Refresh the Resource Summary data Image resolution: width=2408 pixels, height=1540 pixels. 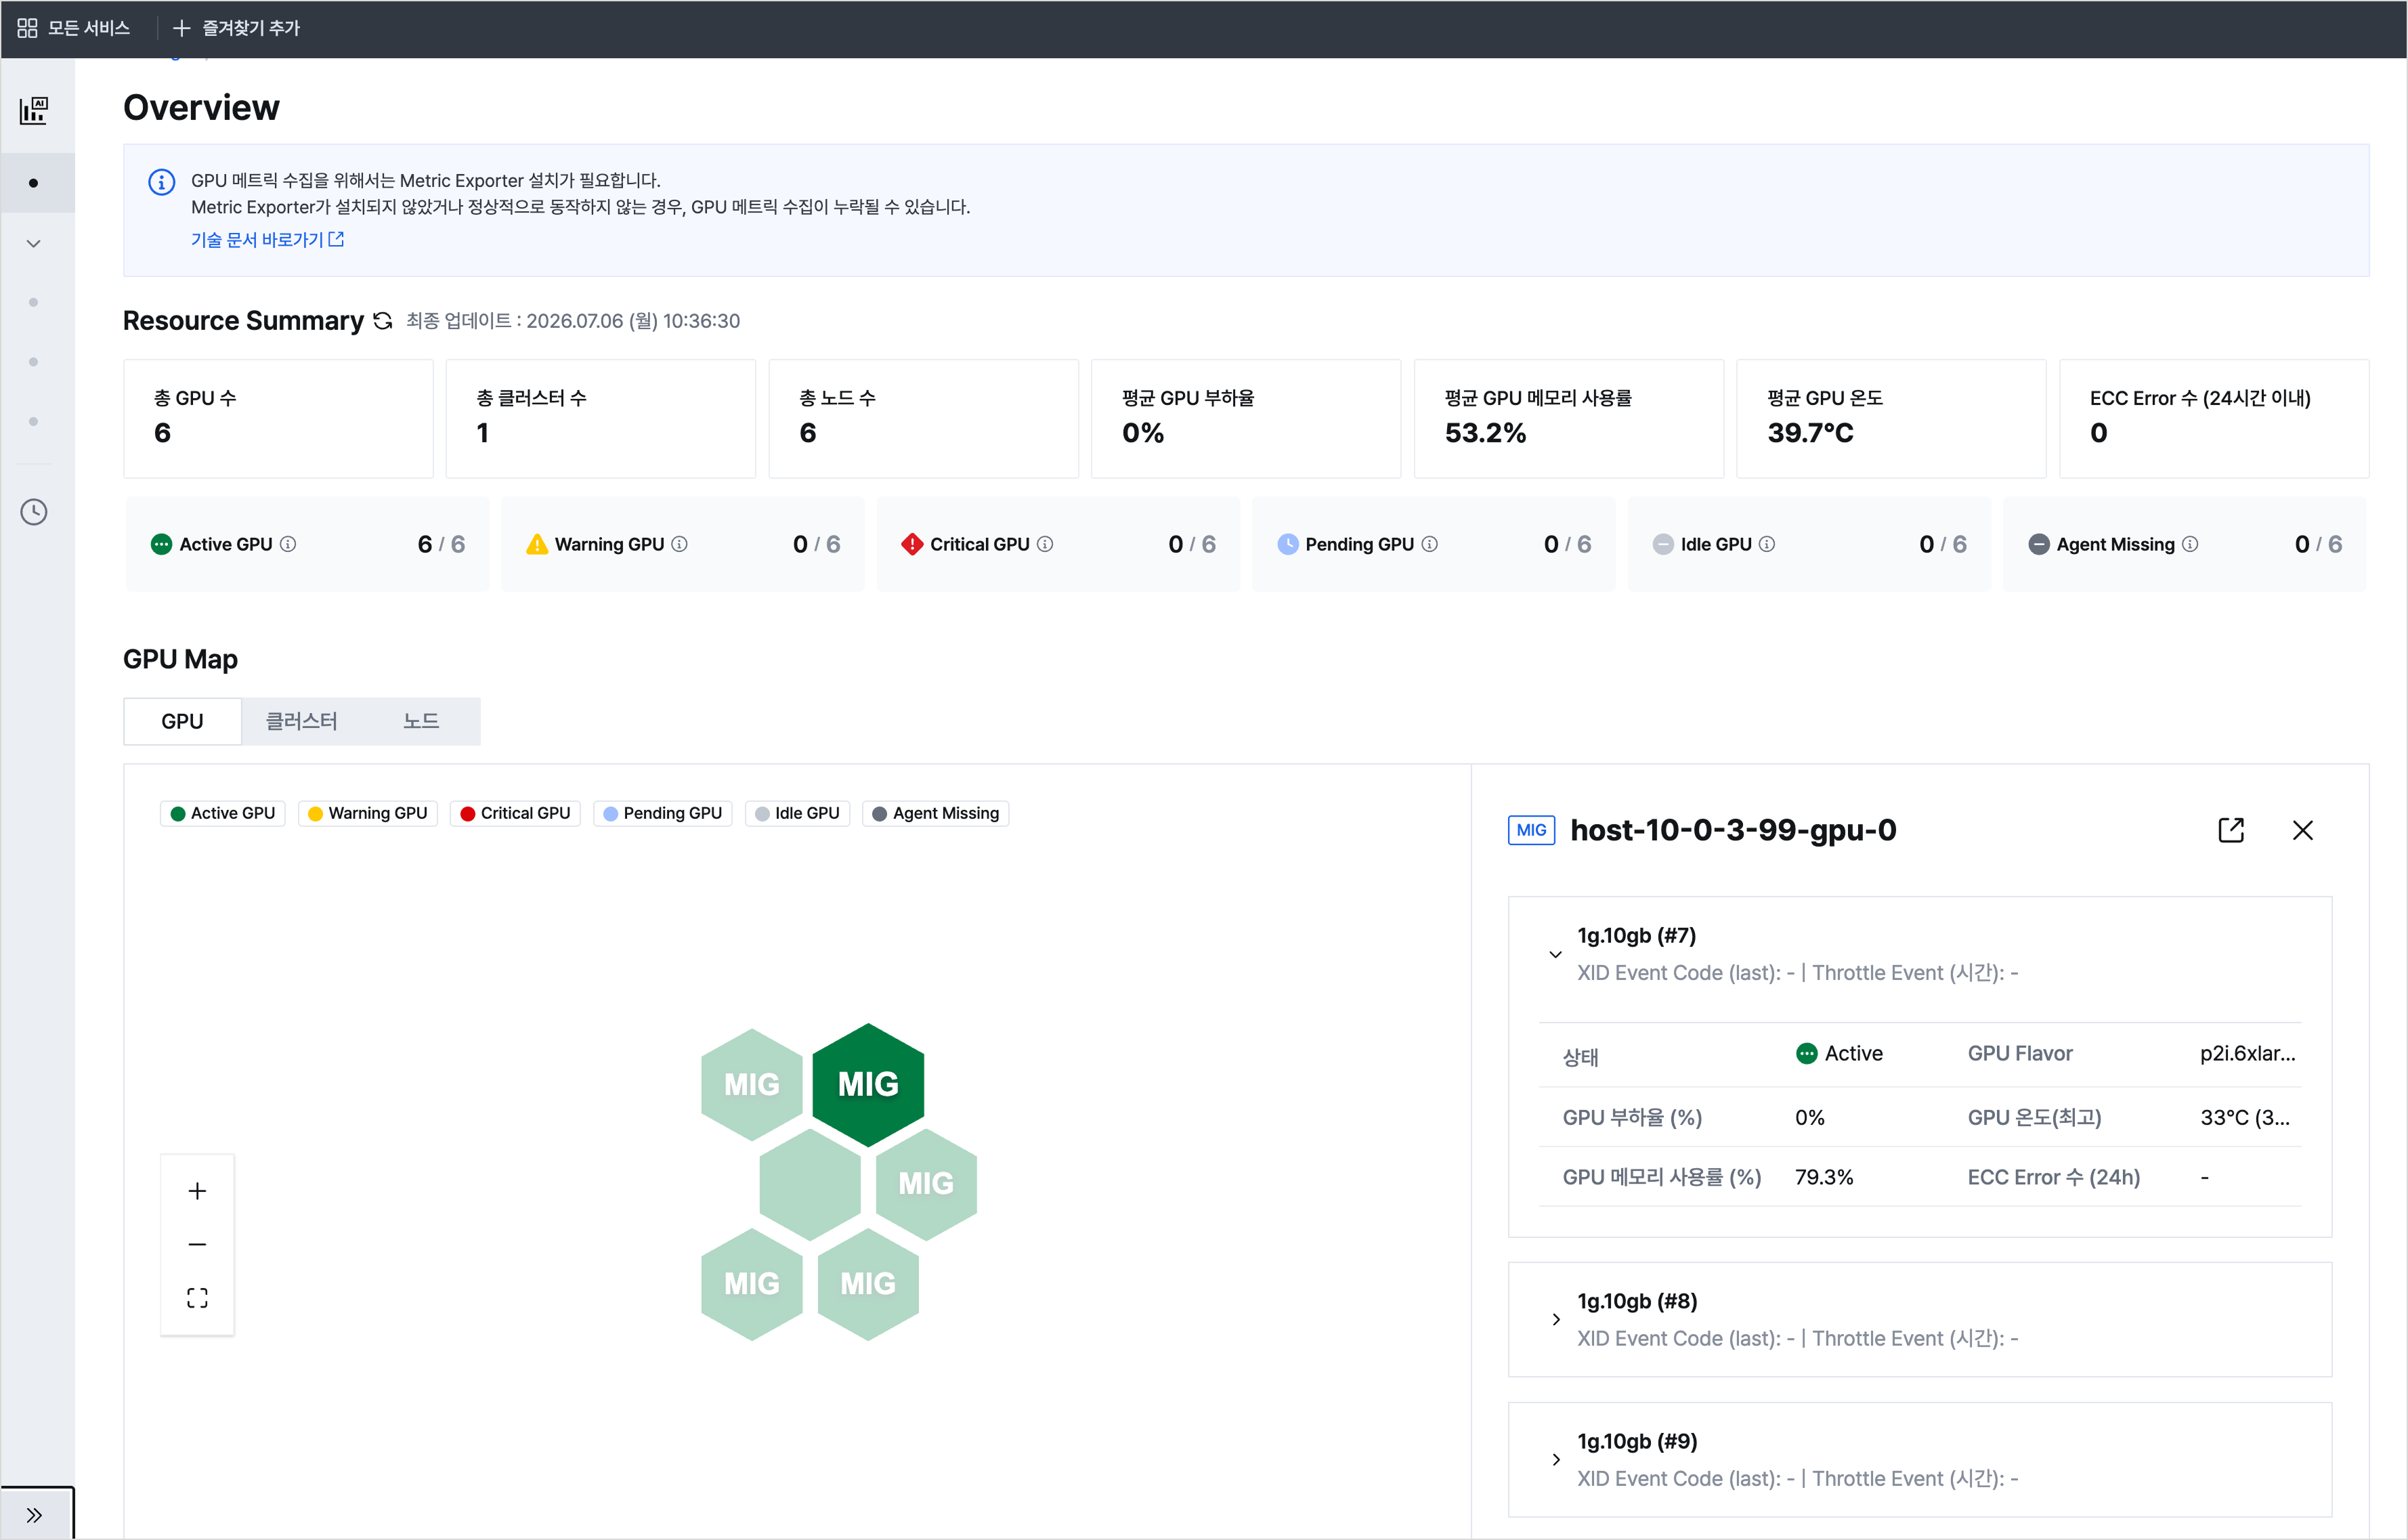tap(382, 321)
